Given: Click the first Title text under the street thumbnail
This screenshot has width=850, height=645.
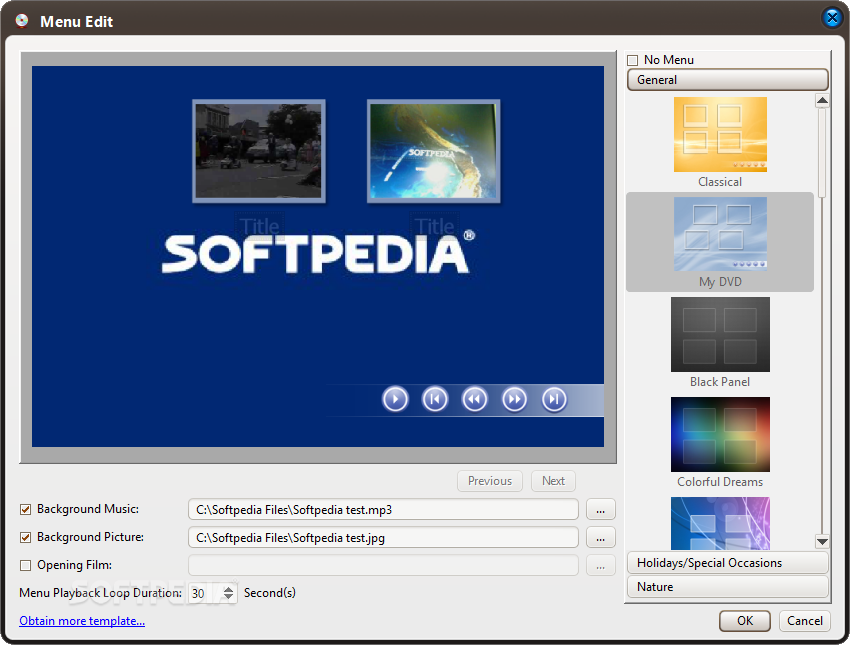Looking at the screenshot, I should (260, 227).
